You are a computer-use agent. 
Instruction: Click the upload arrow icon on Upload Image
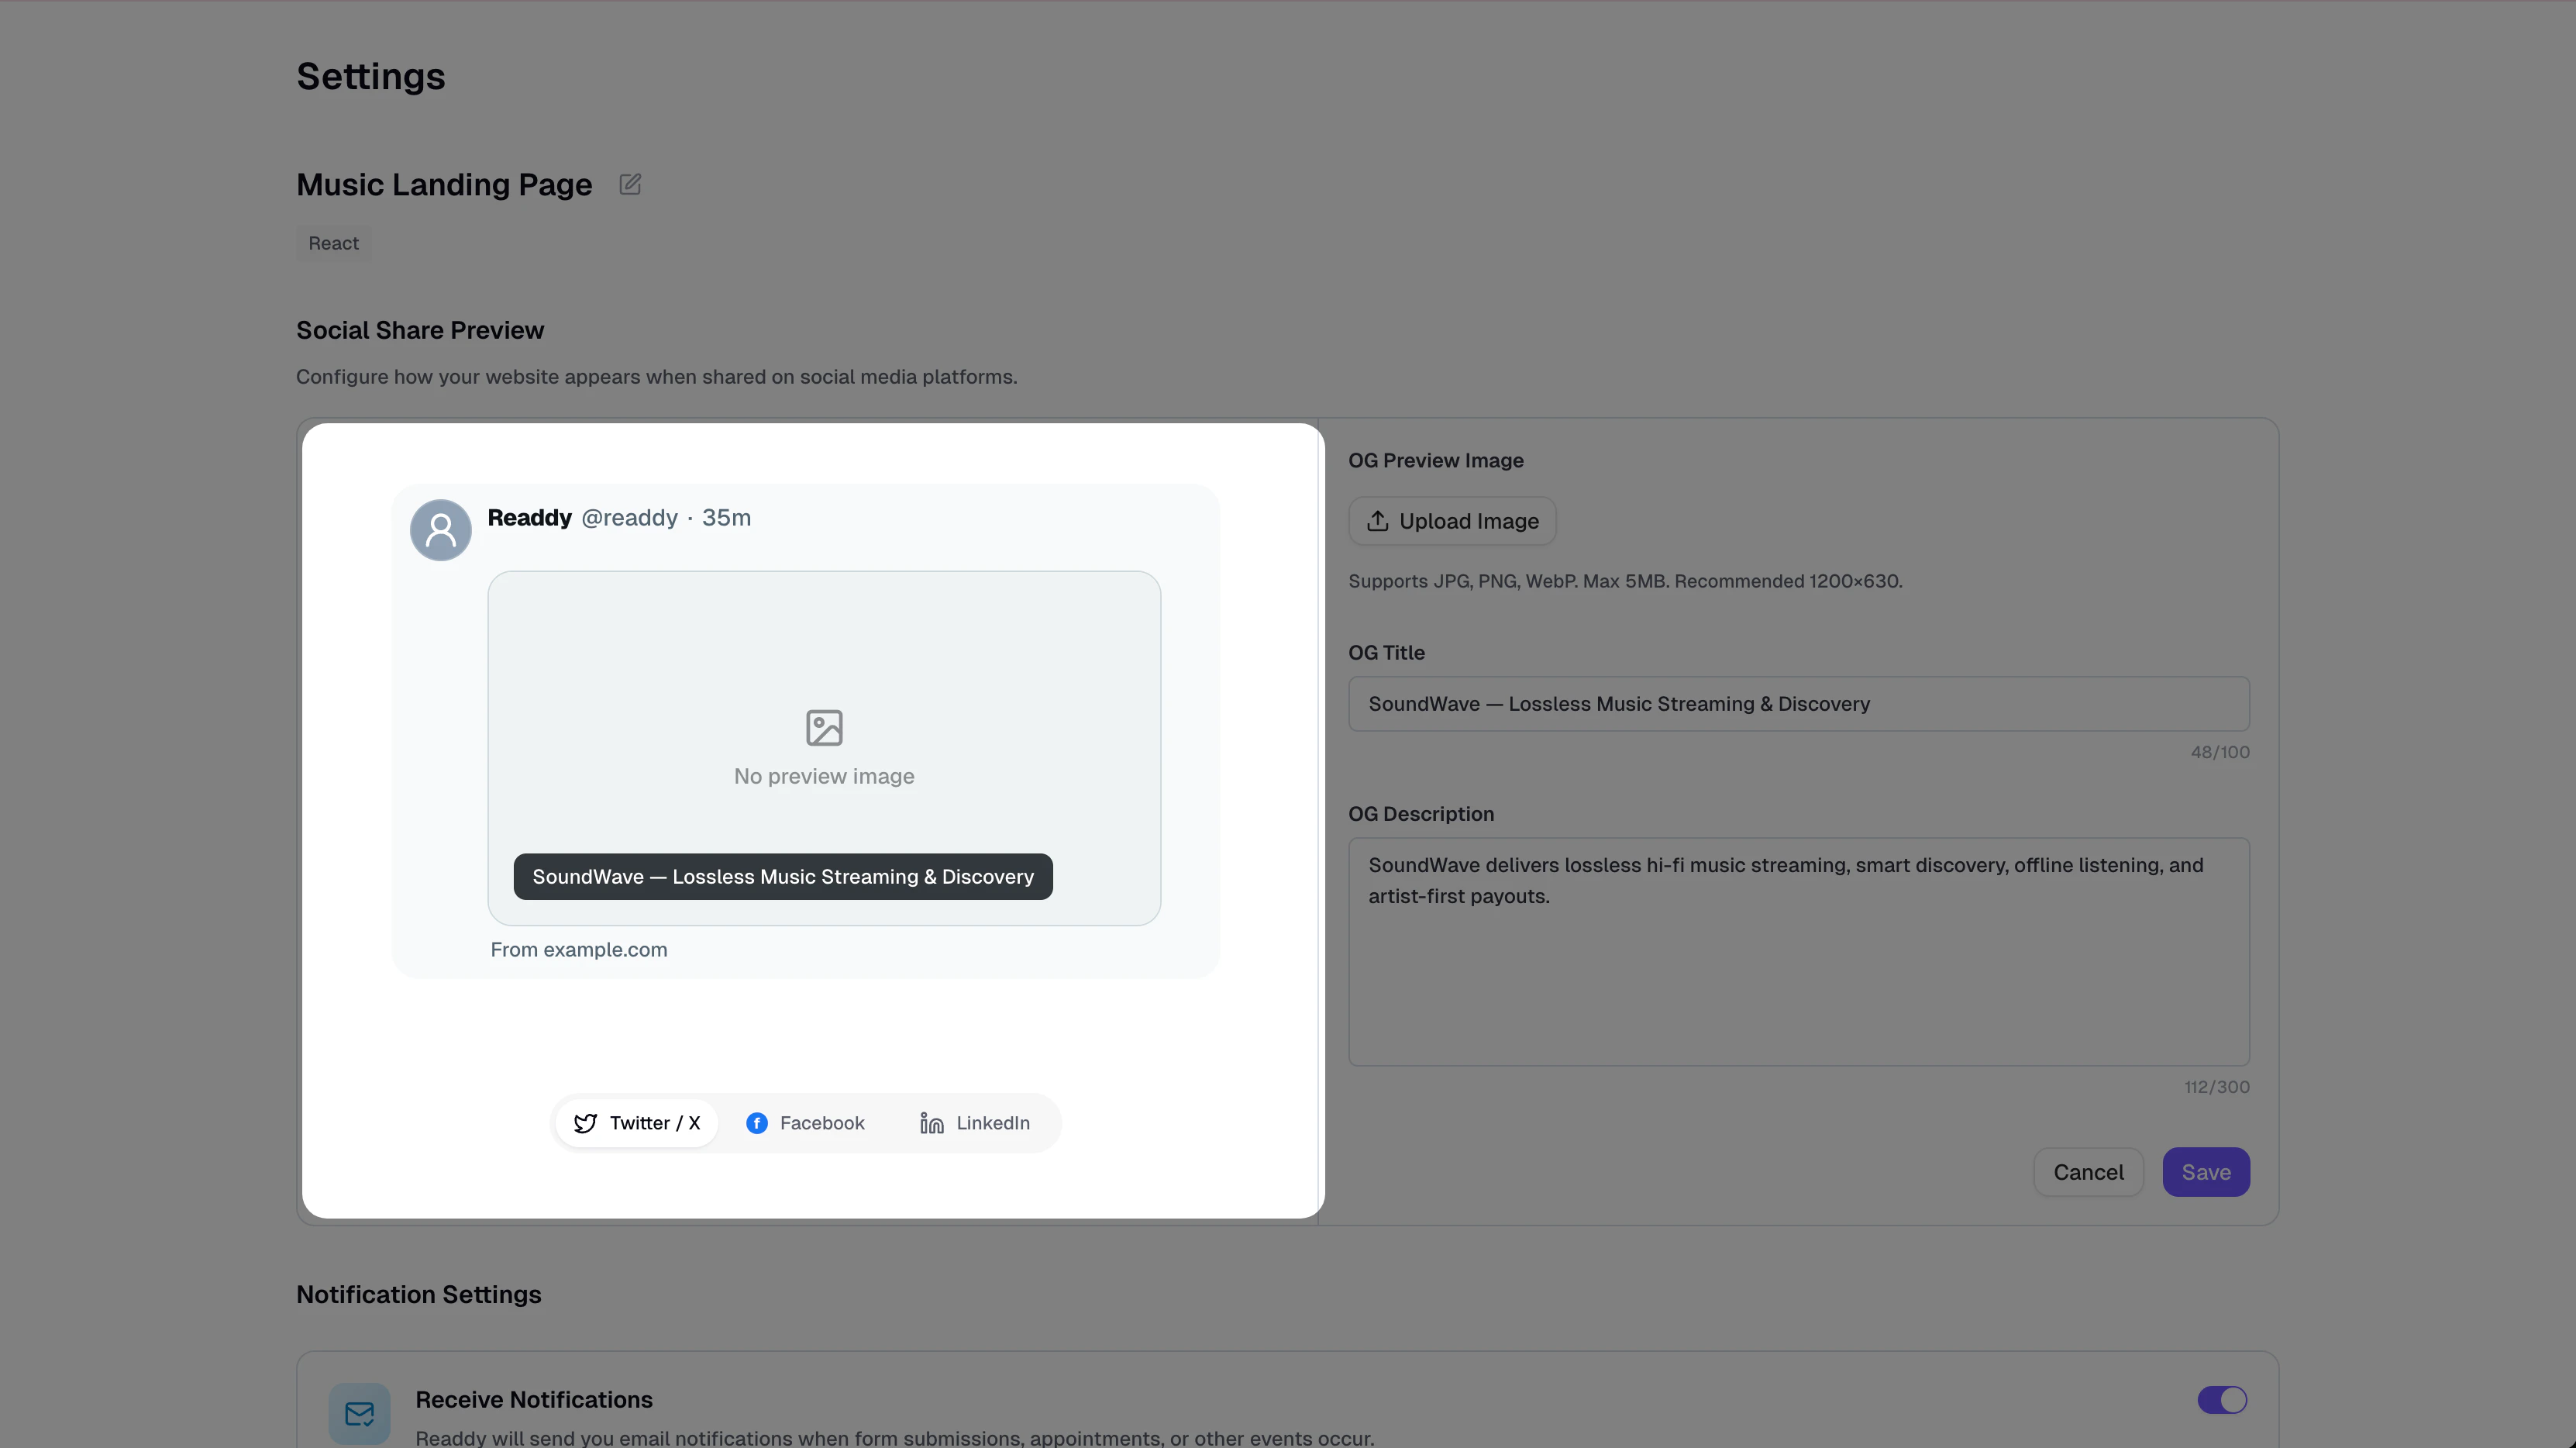[x=1377, y=521]
